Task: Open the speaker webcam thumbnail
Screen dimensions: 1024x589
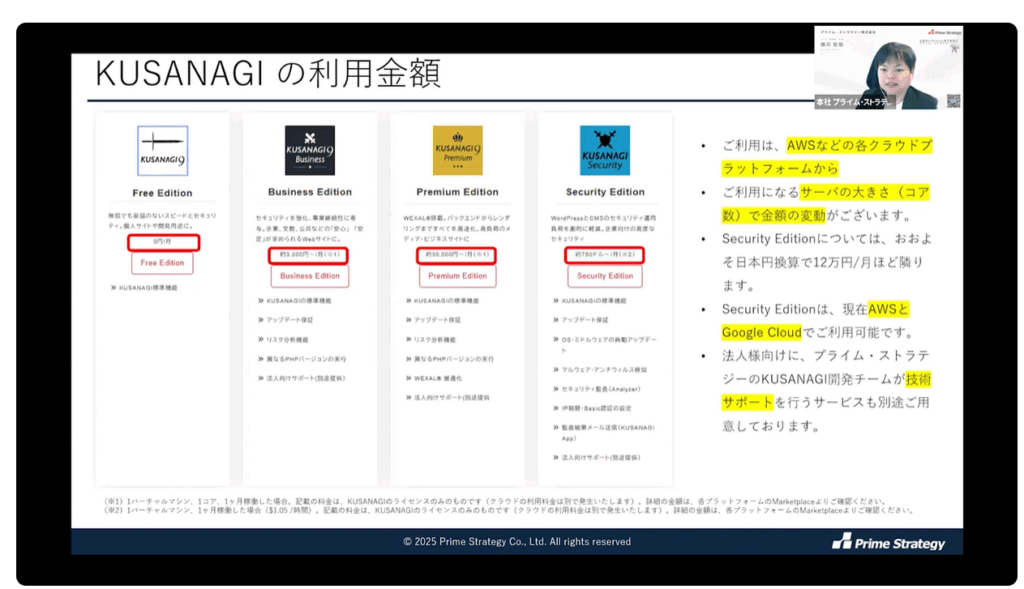Action: coord(888,68)
